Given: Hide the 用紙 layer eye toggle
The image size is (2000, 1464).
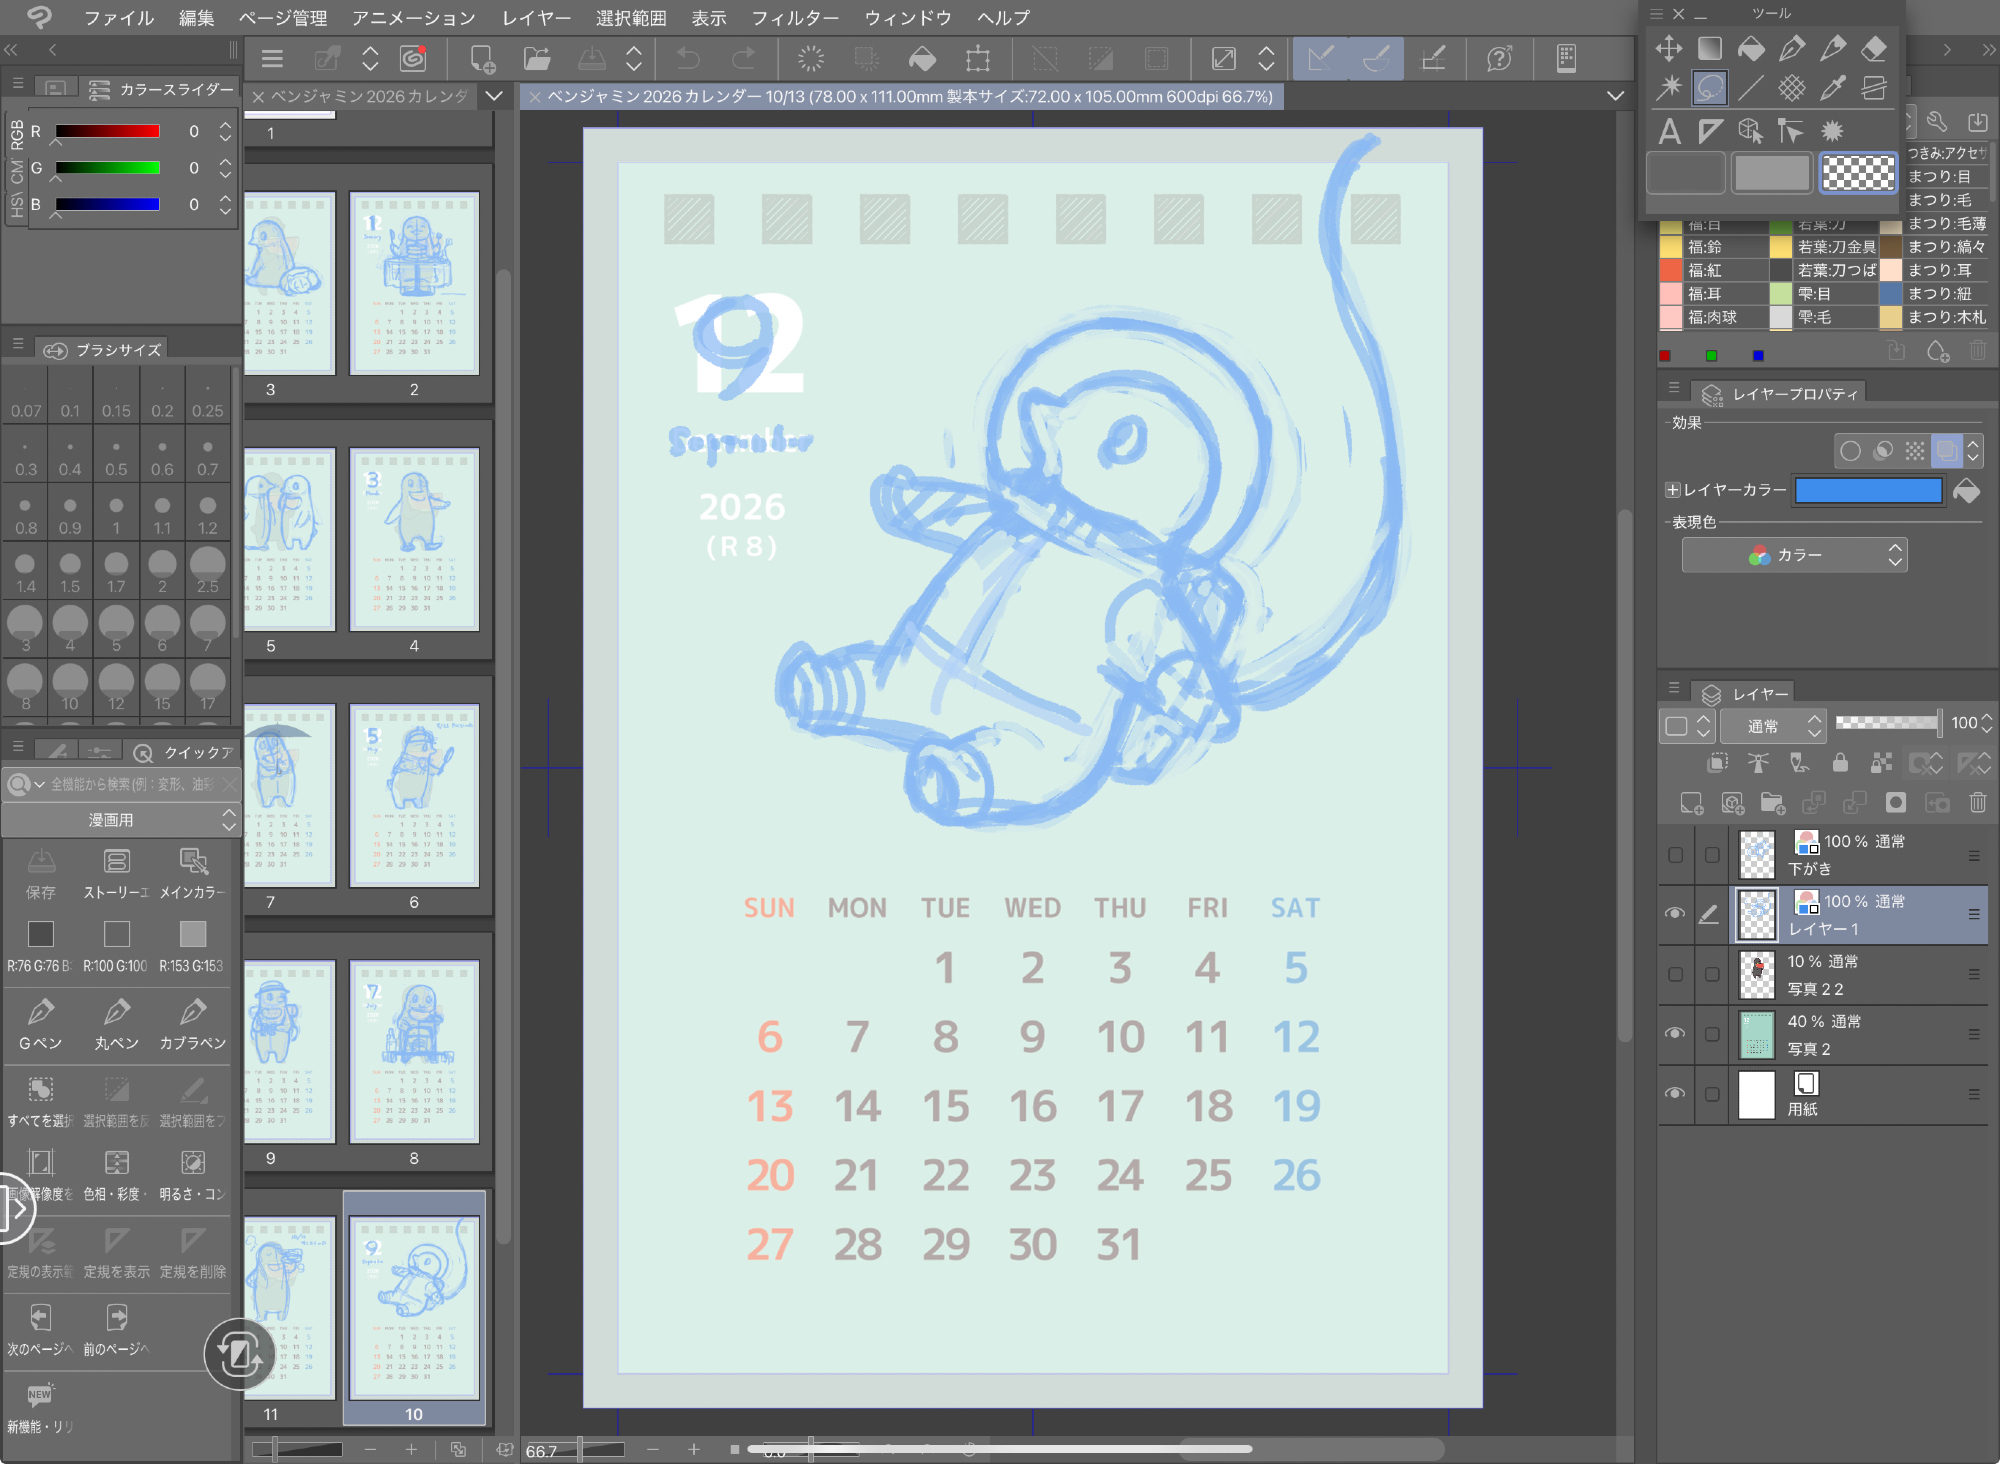Looking at the screenshot, I should (1675, 1094).
